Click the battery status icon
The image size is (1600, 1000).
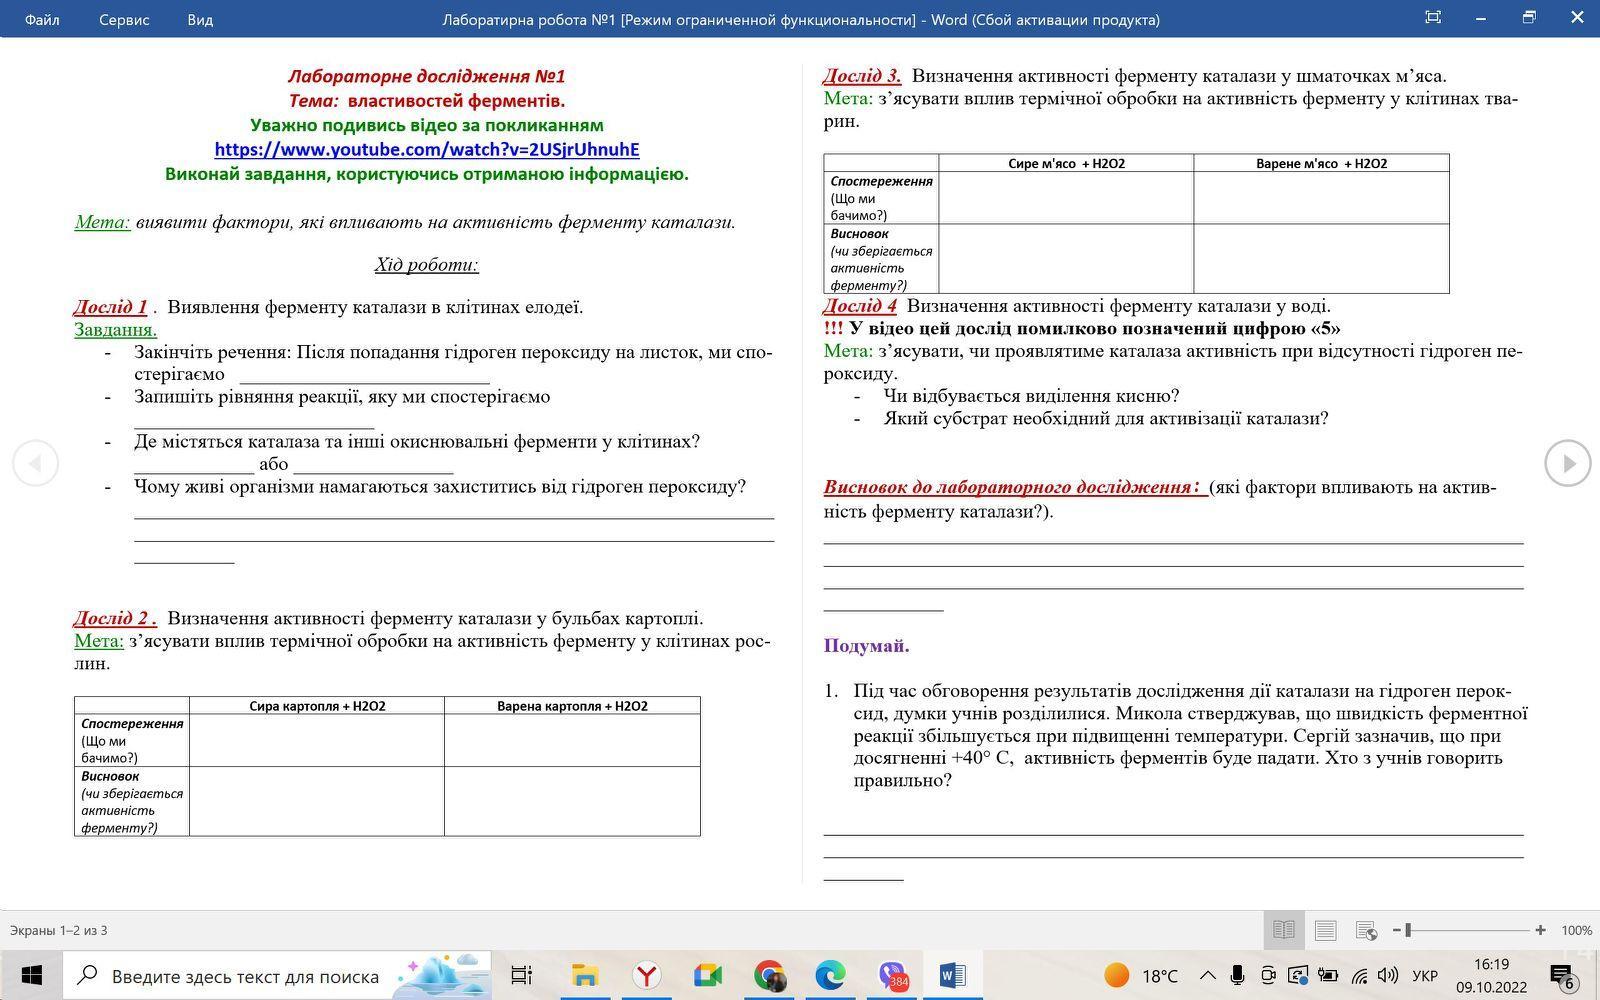1328,975
